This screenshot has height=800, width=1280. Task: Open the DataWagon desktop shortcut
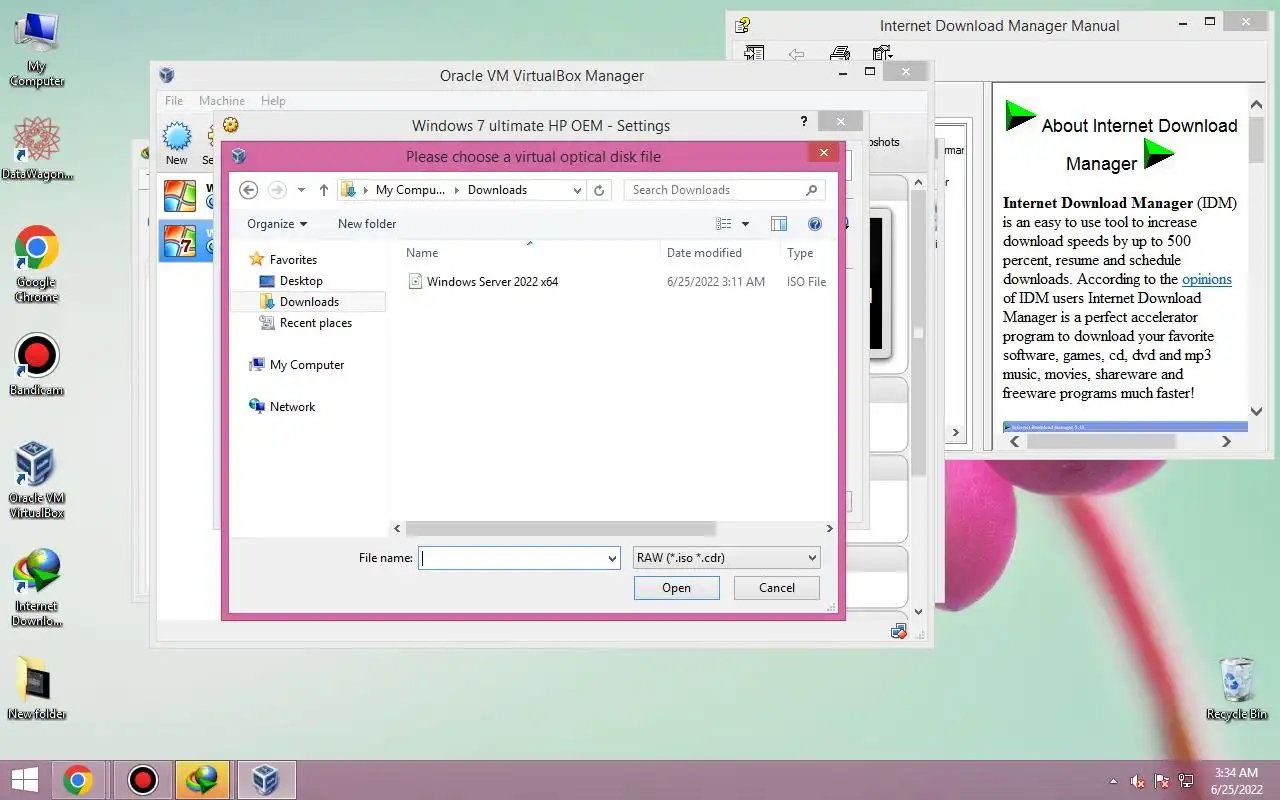[x=37, y=148]
